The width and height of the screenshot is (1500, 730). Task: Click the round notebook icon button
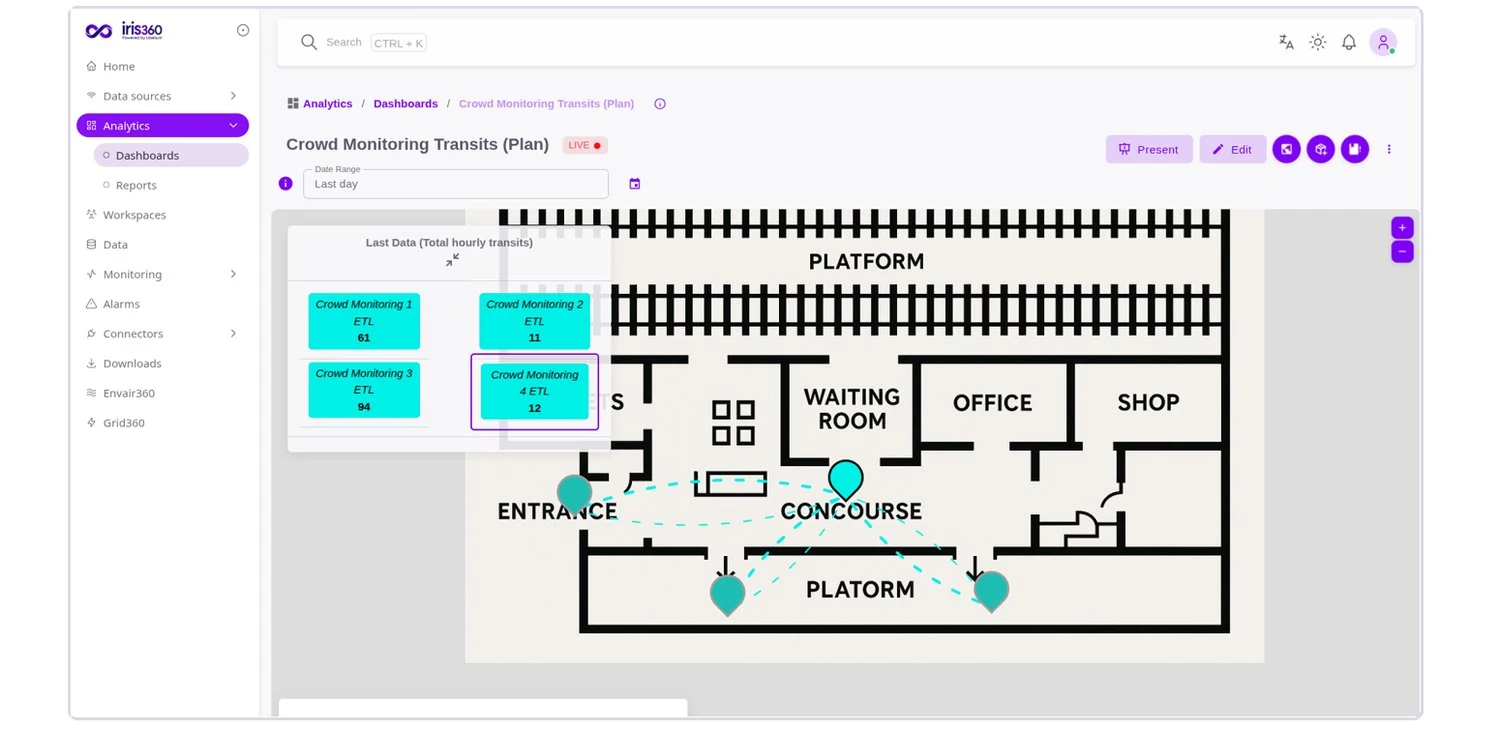point(1355,149)
